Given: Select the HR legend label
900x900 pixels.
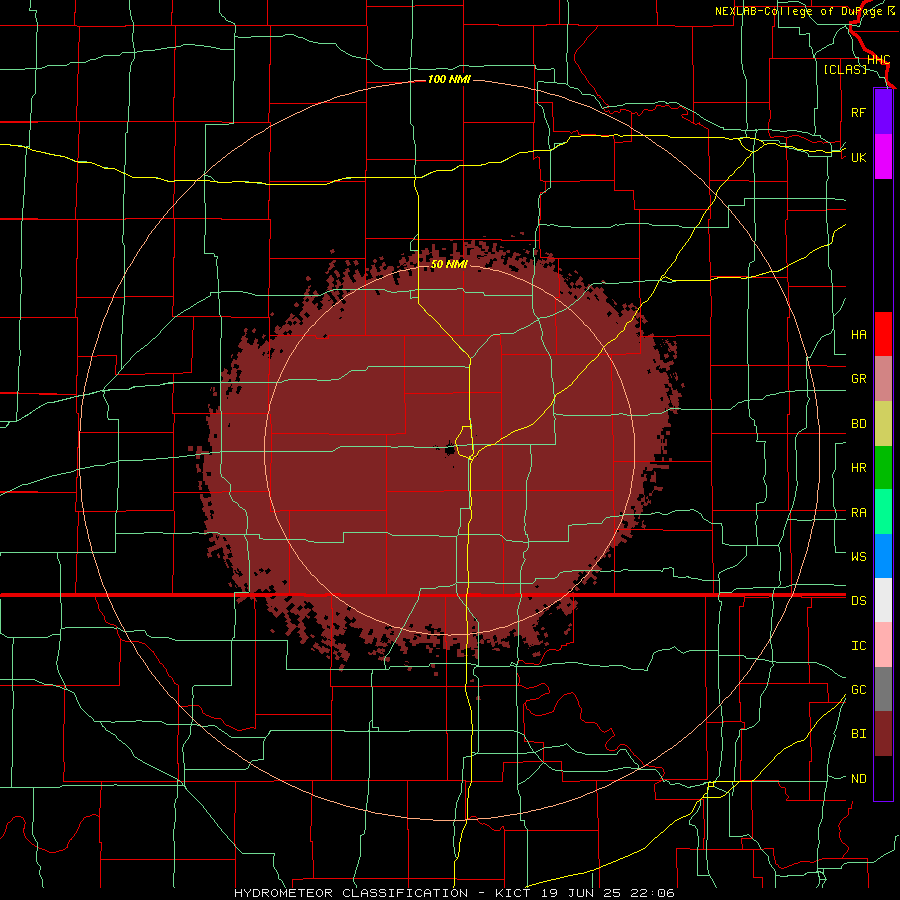Looking at the screenshot, I should 858,468.
